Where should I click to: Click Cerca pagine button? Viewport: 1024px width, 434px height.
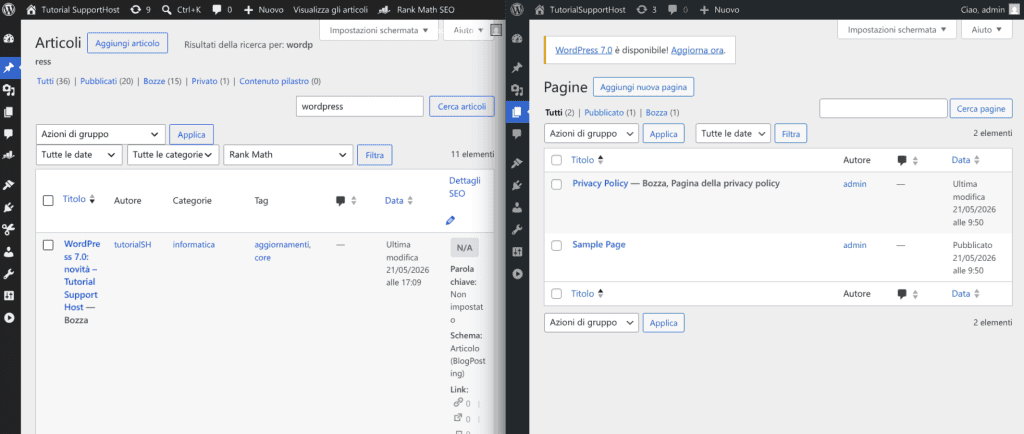coord(981,108)
